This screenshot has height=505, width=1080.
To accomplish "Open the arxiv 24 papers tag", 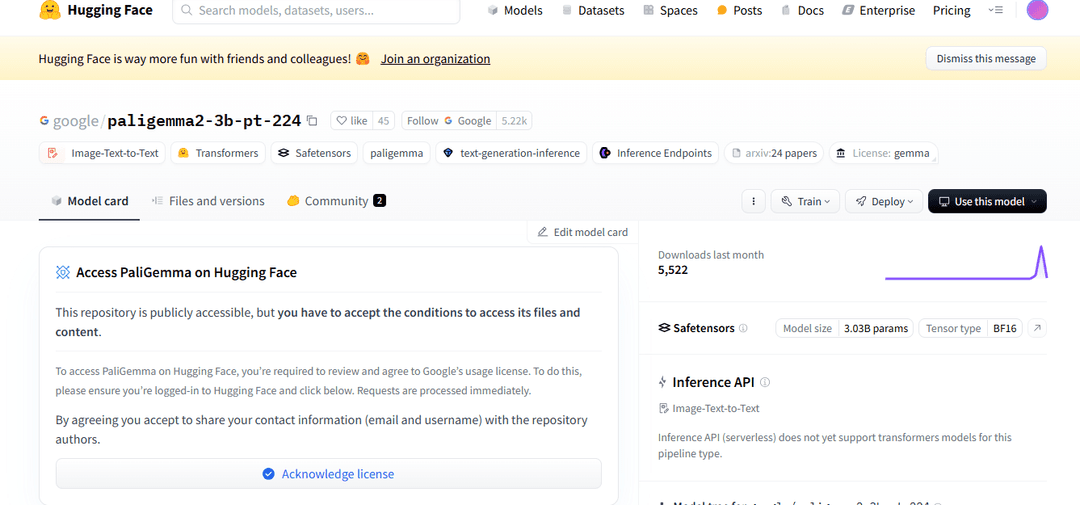I will (x=774, y=153).
